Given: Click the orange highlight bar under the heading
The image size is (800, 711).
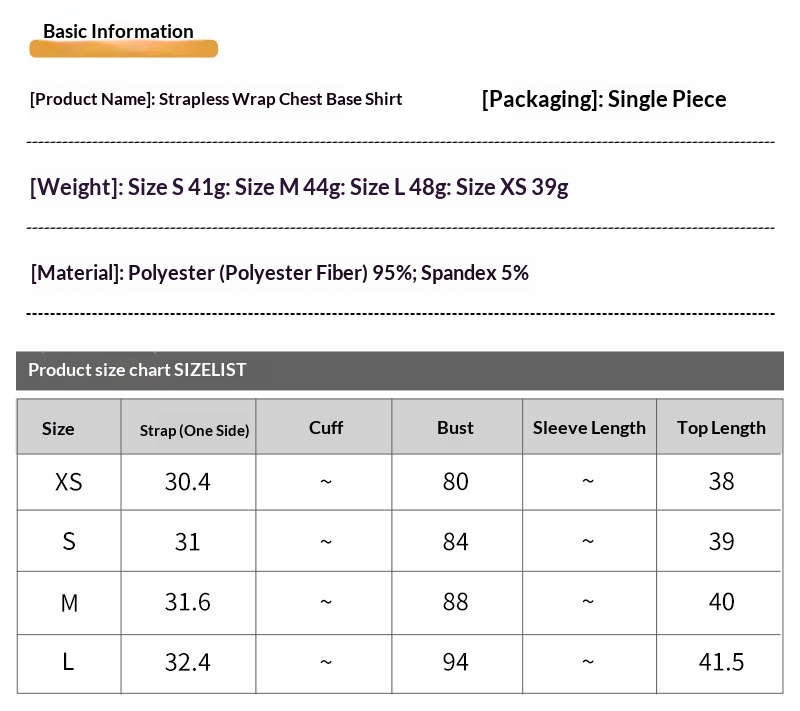Looking at the screenshot, I should tap(124, 49).
